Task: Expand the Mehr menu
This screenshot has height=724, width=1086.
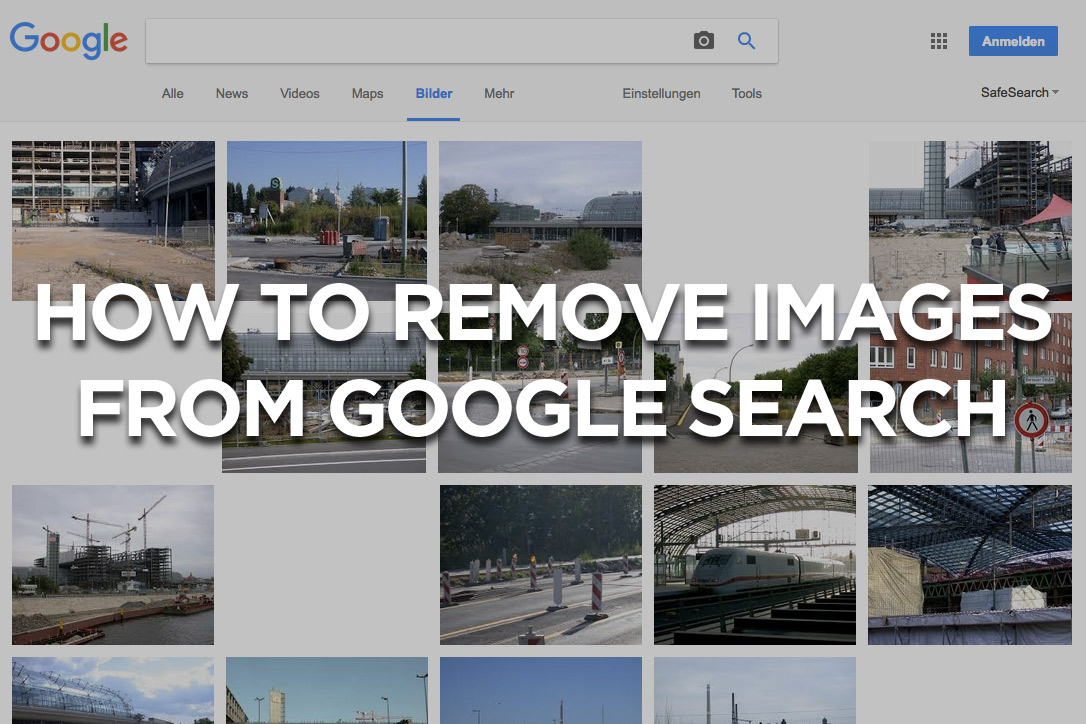Action: click(498, 93)
